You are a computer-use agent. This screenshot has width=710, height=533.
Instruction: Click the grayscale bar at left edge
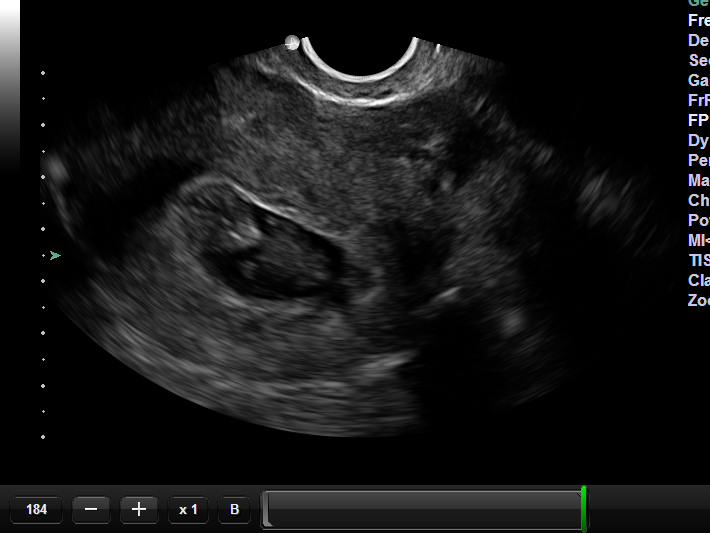click(10, 86)
